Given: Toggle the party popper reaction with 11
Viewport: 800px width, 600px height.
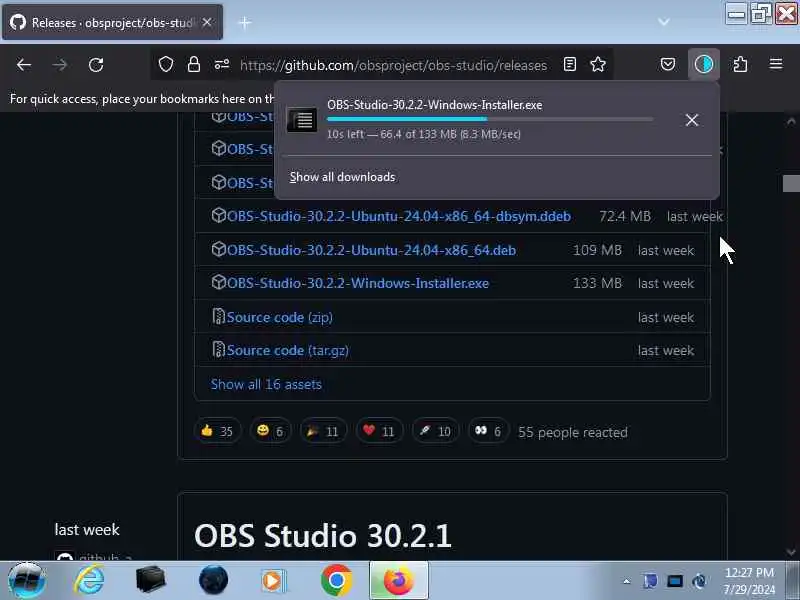Looking at the screenshot, I should [323, 431].
